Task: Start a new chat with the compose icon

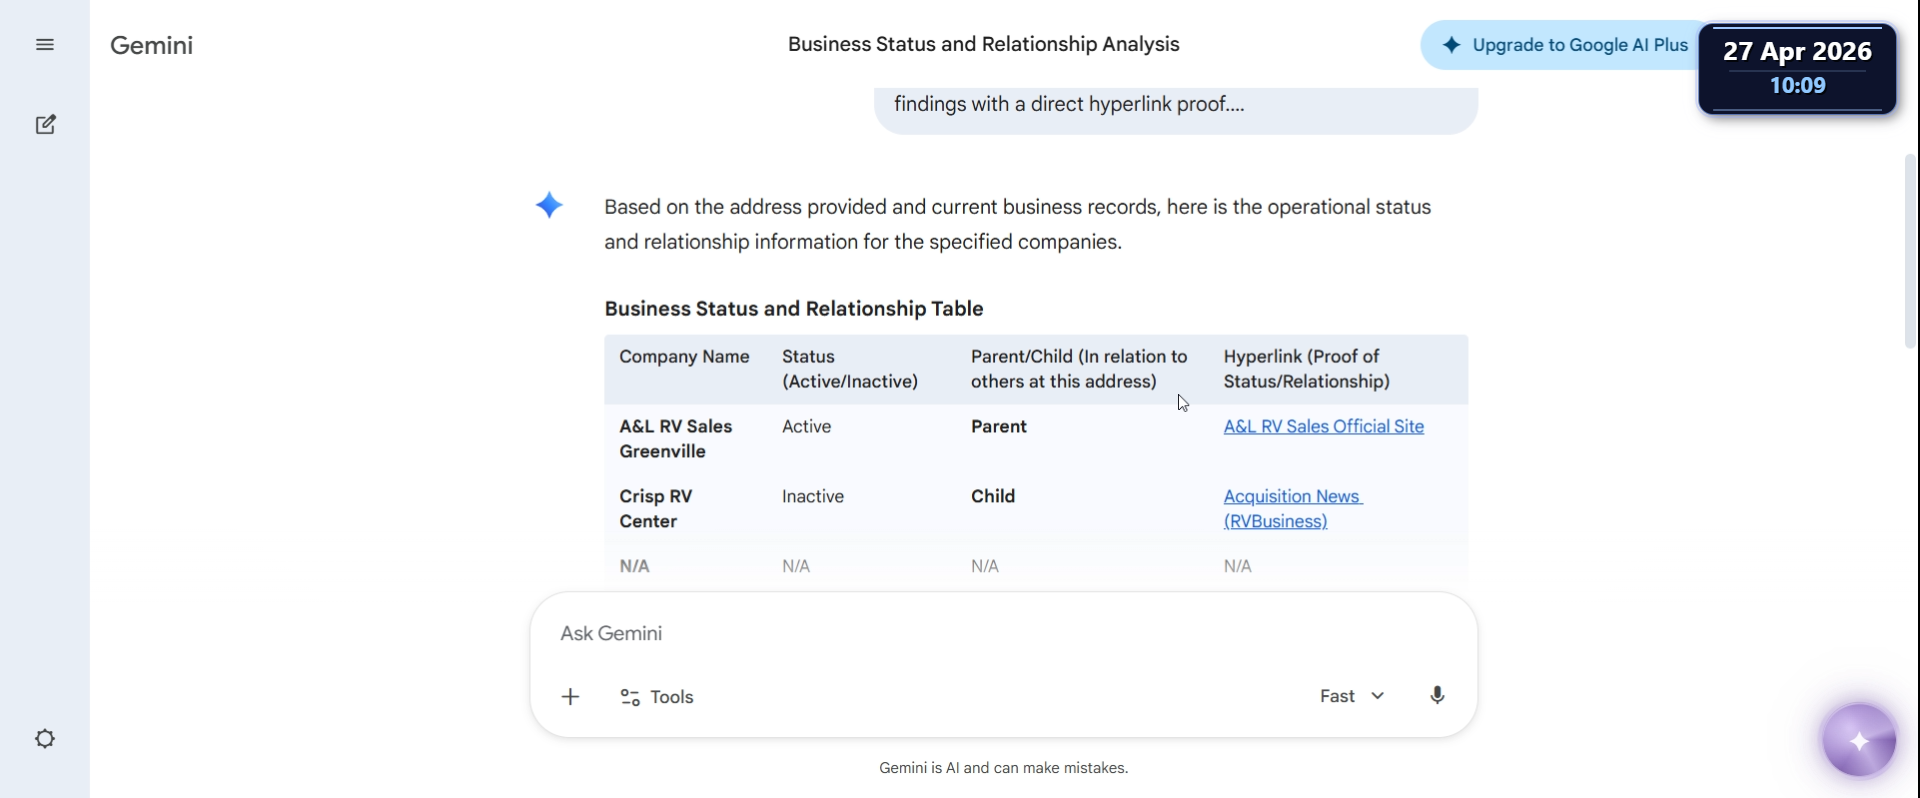Action: (x=45, y=125)
